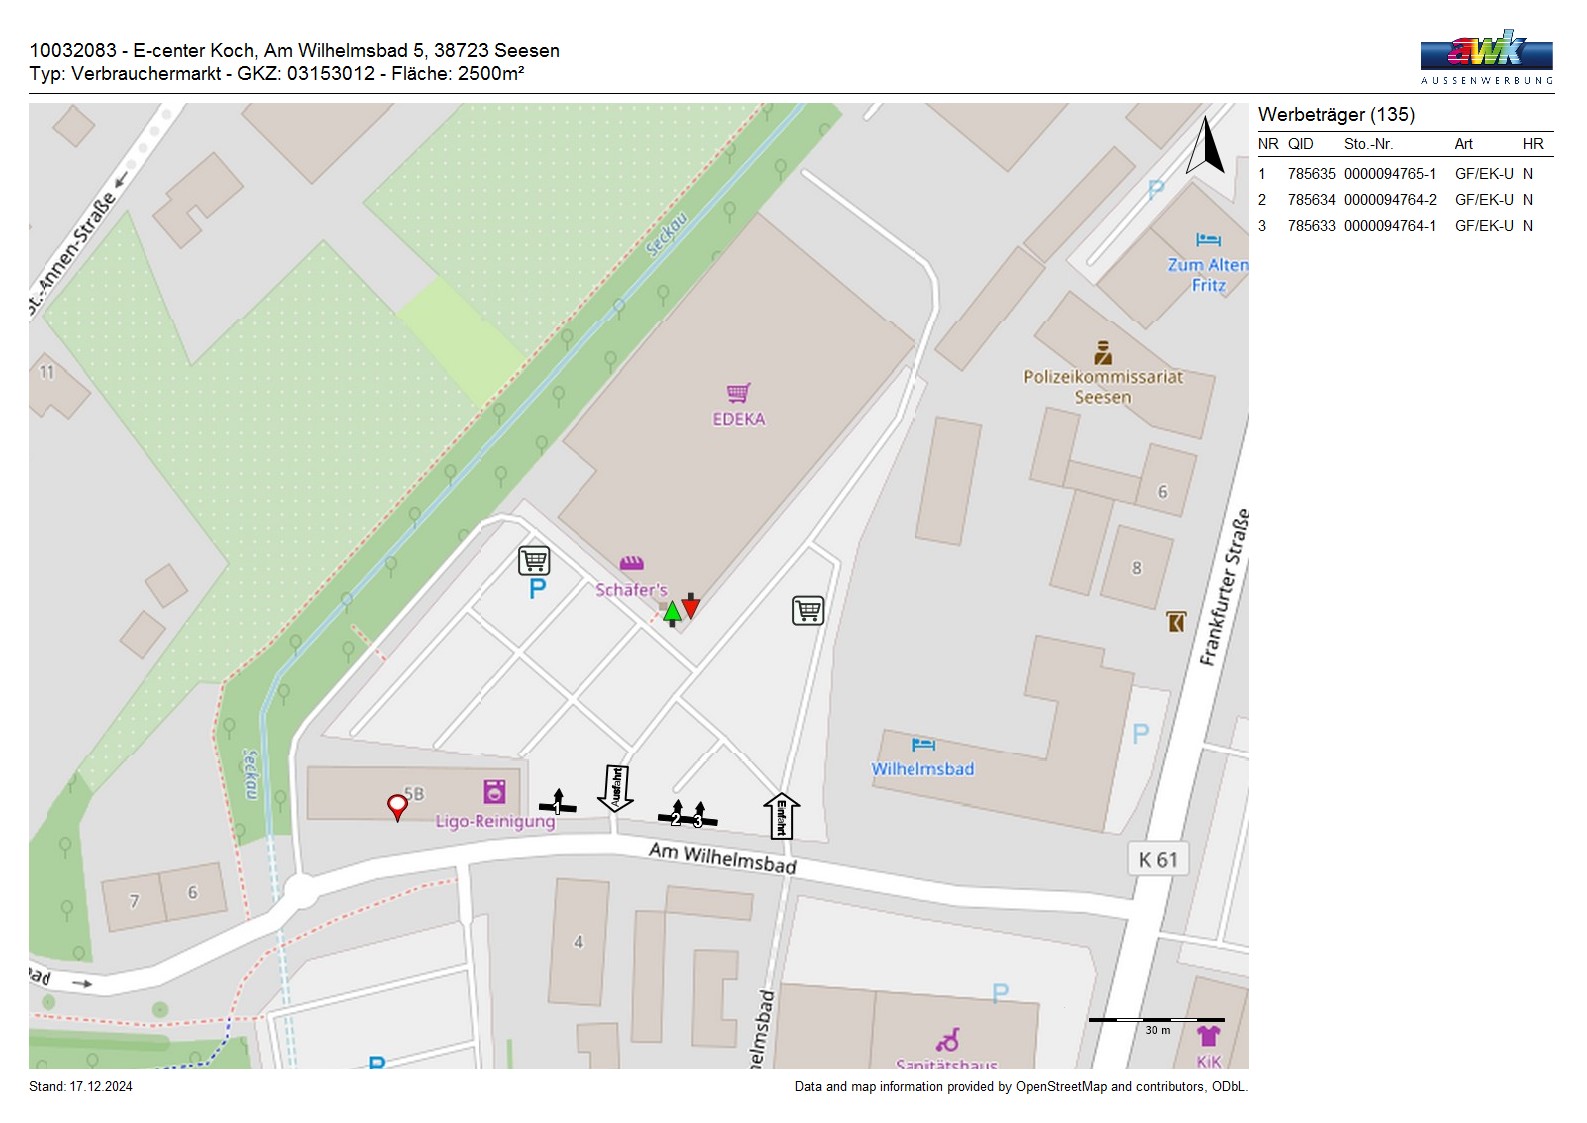Click the red downward arrow marker
The height and width of the screenshot is (1123, 1587).
(691, 606)
